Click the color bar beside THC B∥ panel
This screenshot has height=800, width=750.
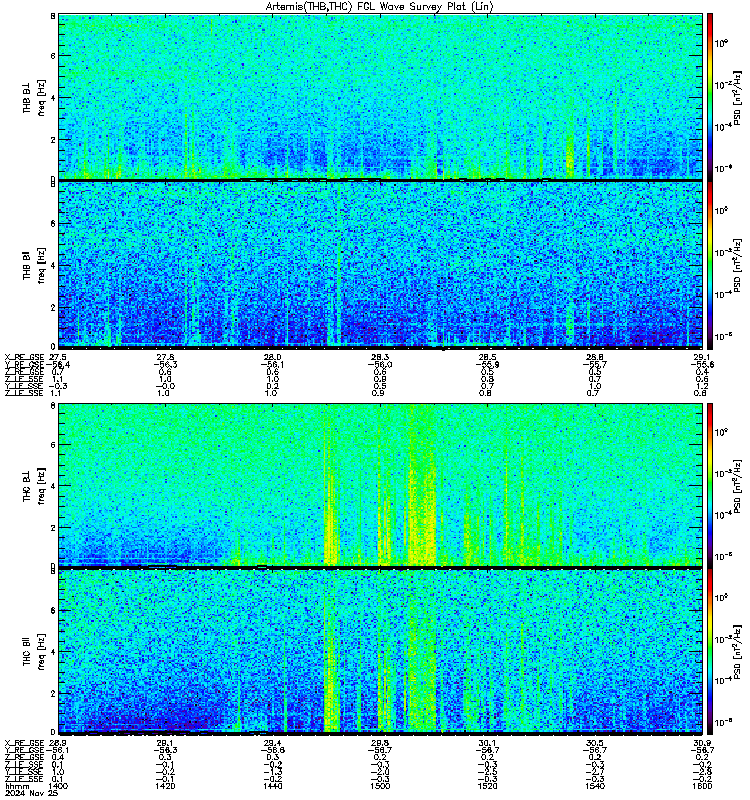(710, 652)
